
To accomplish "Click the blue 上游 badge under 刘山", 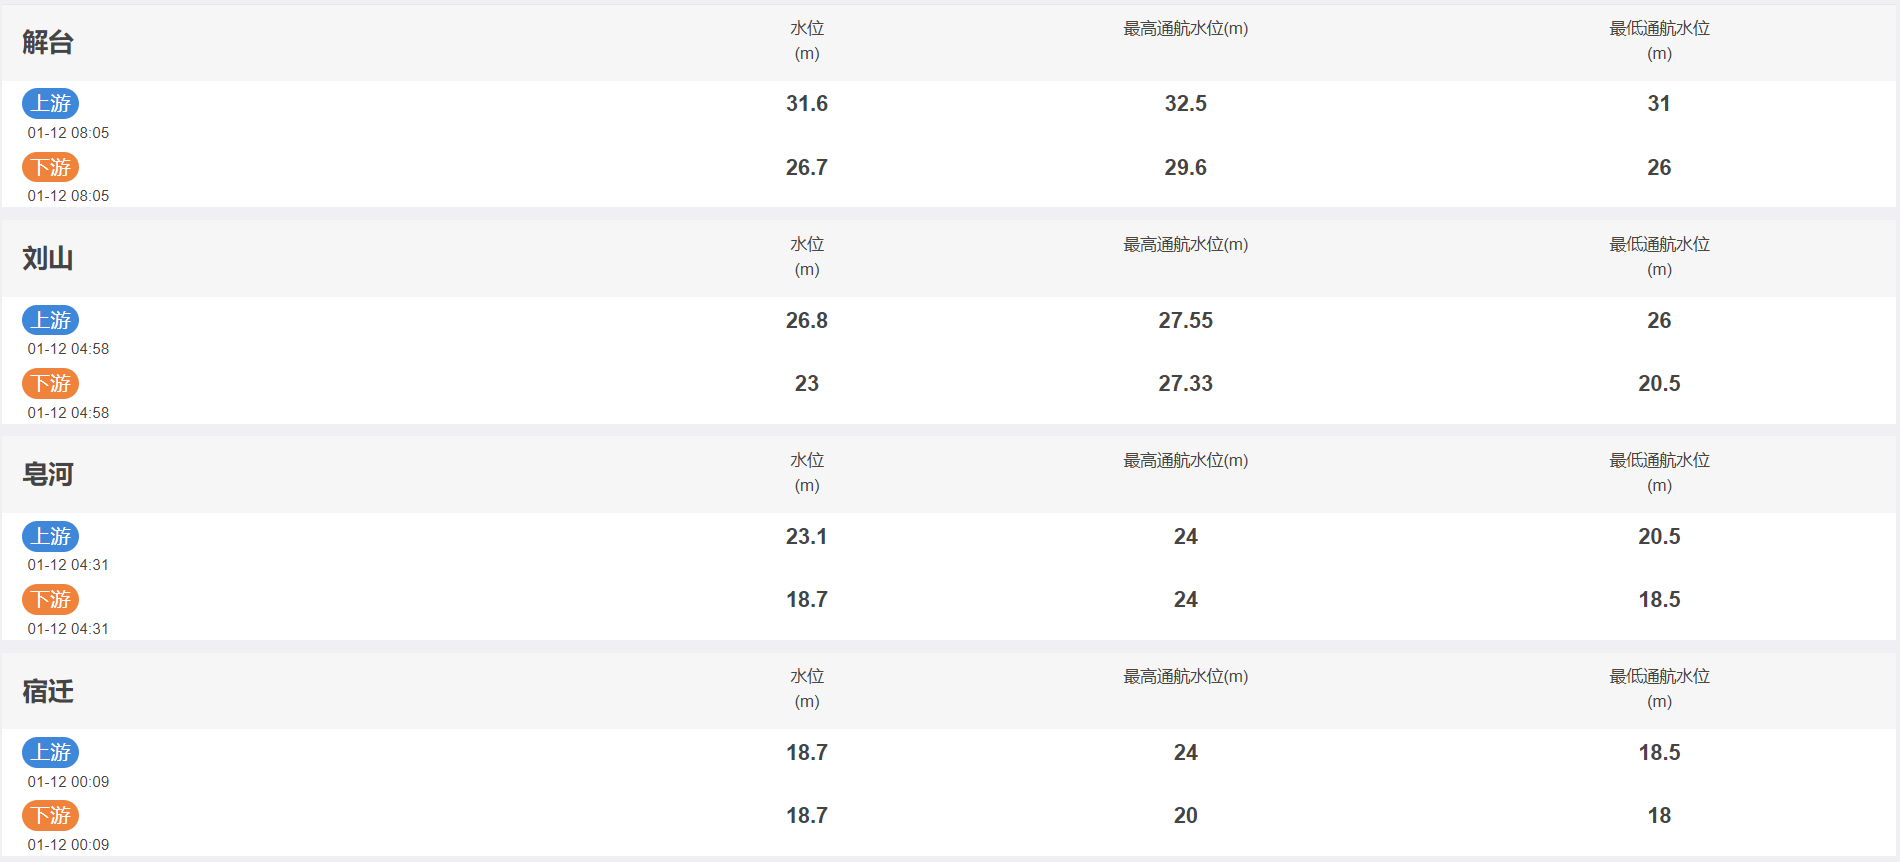I will (x=51, y=320).
